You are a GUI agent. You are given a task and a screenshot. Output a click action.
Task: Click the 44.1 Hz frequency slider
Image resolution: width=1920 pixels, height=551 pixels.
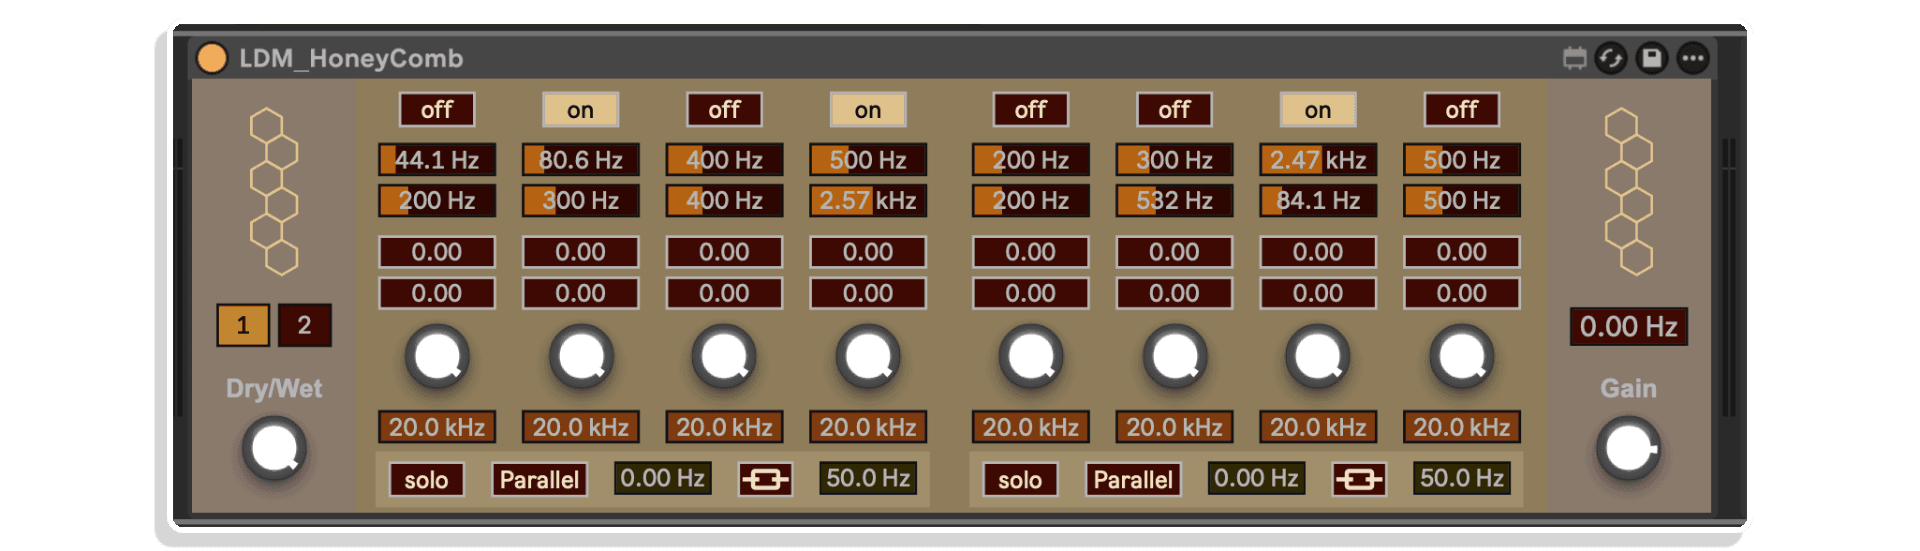point(437,160)
